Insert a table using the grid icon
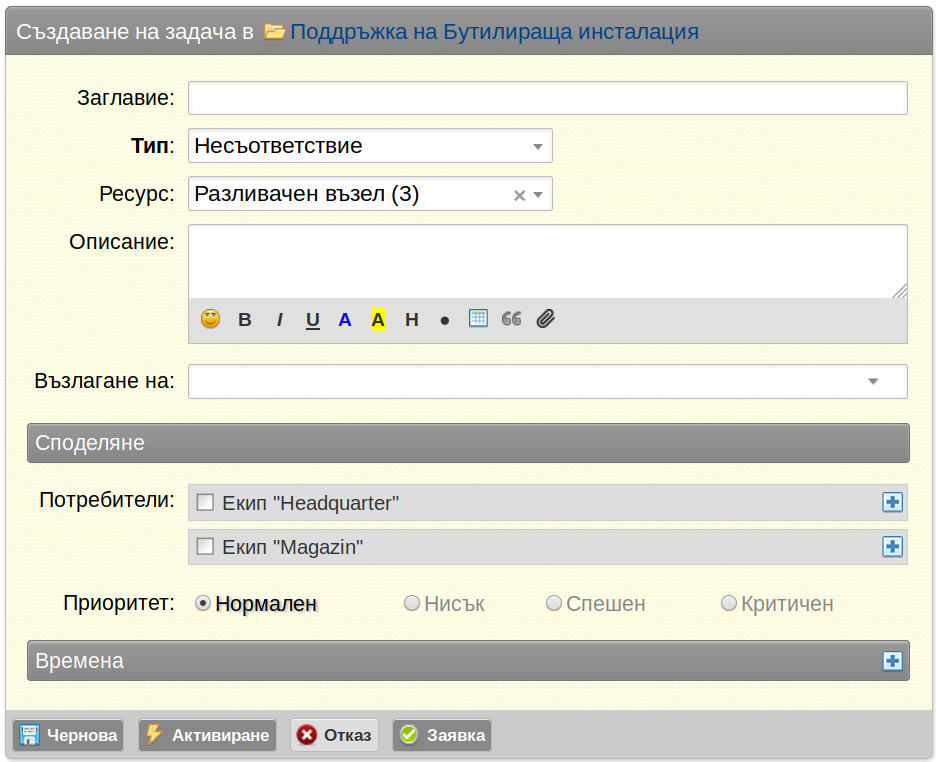936x762 pixels. click(478, 318)
